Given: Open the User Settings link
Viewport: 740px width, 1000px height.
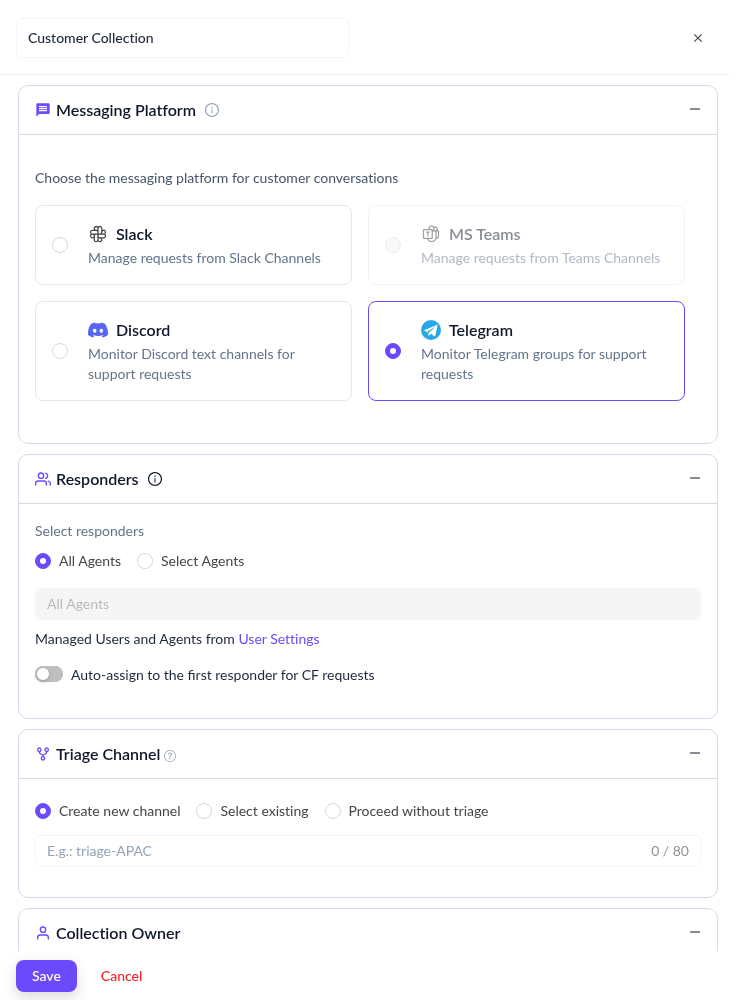Looking at the screenshot, I should click(279, 639).
